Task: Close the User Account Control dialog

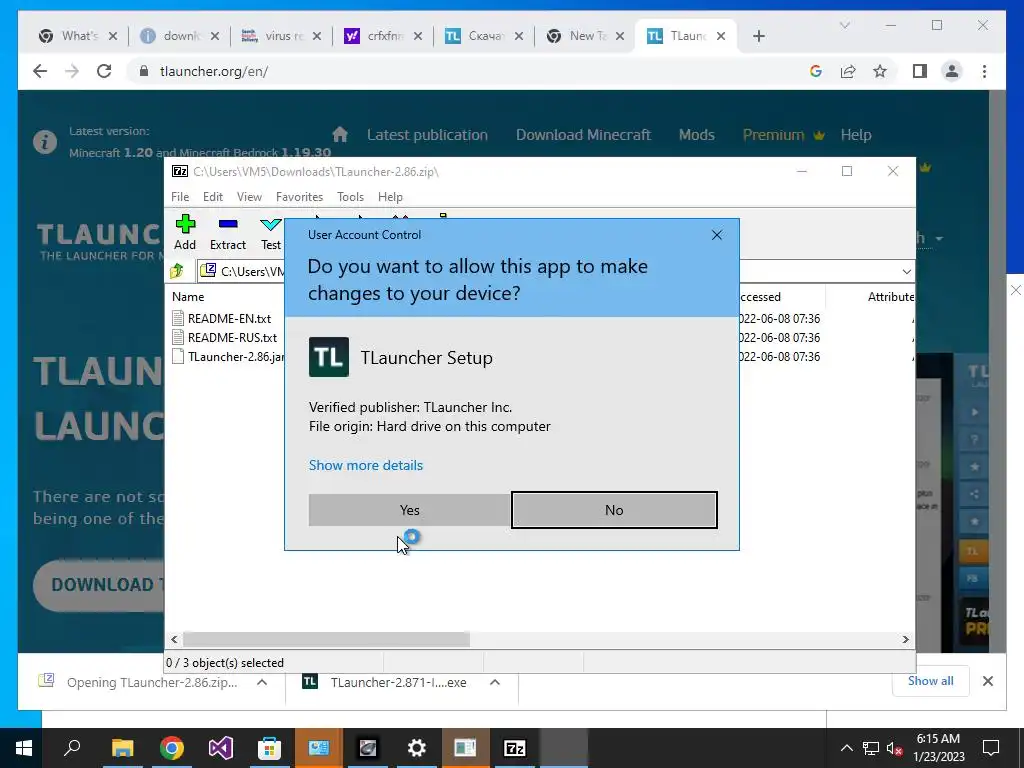Action: click(x=716, y=234)
